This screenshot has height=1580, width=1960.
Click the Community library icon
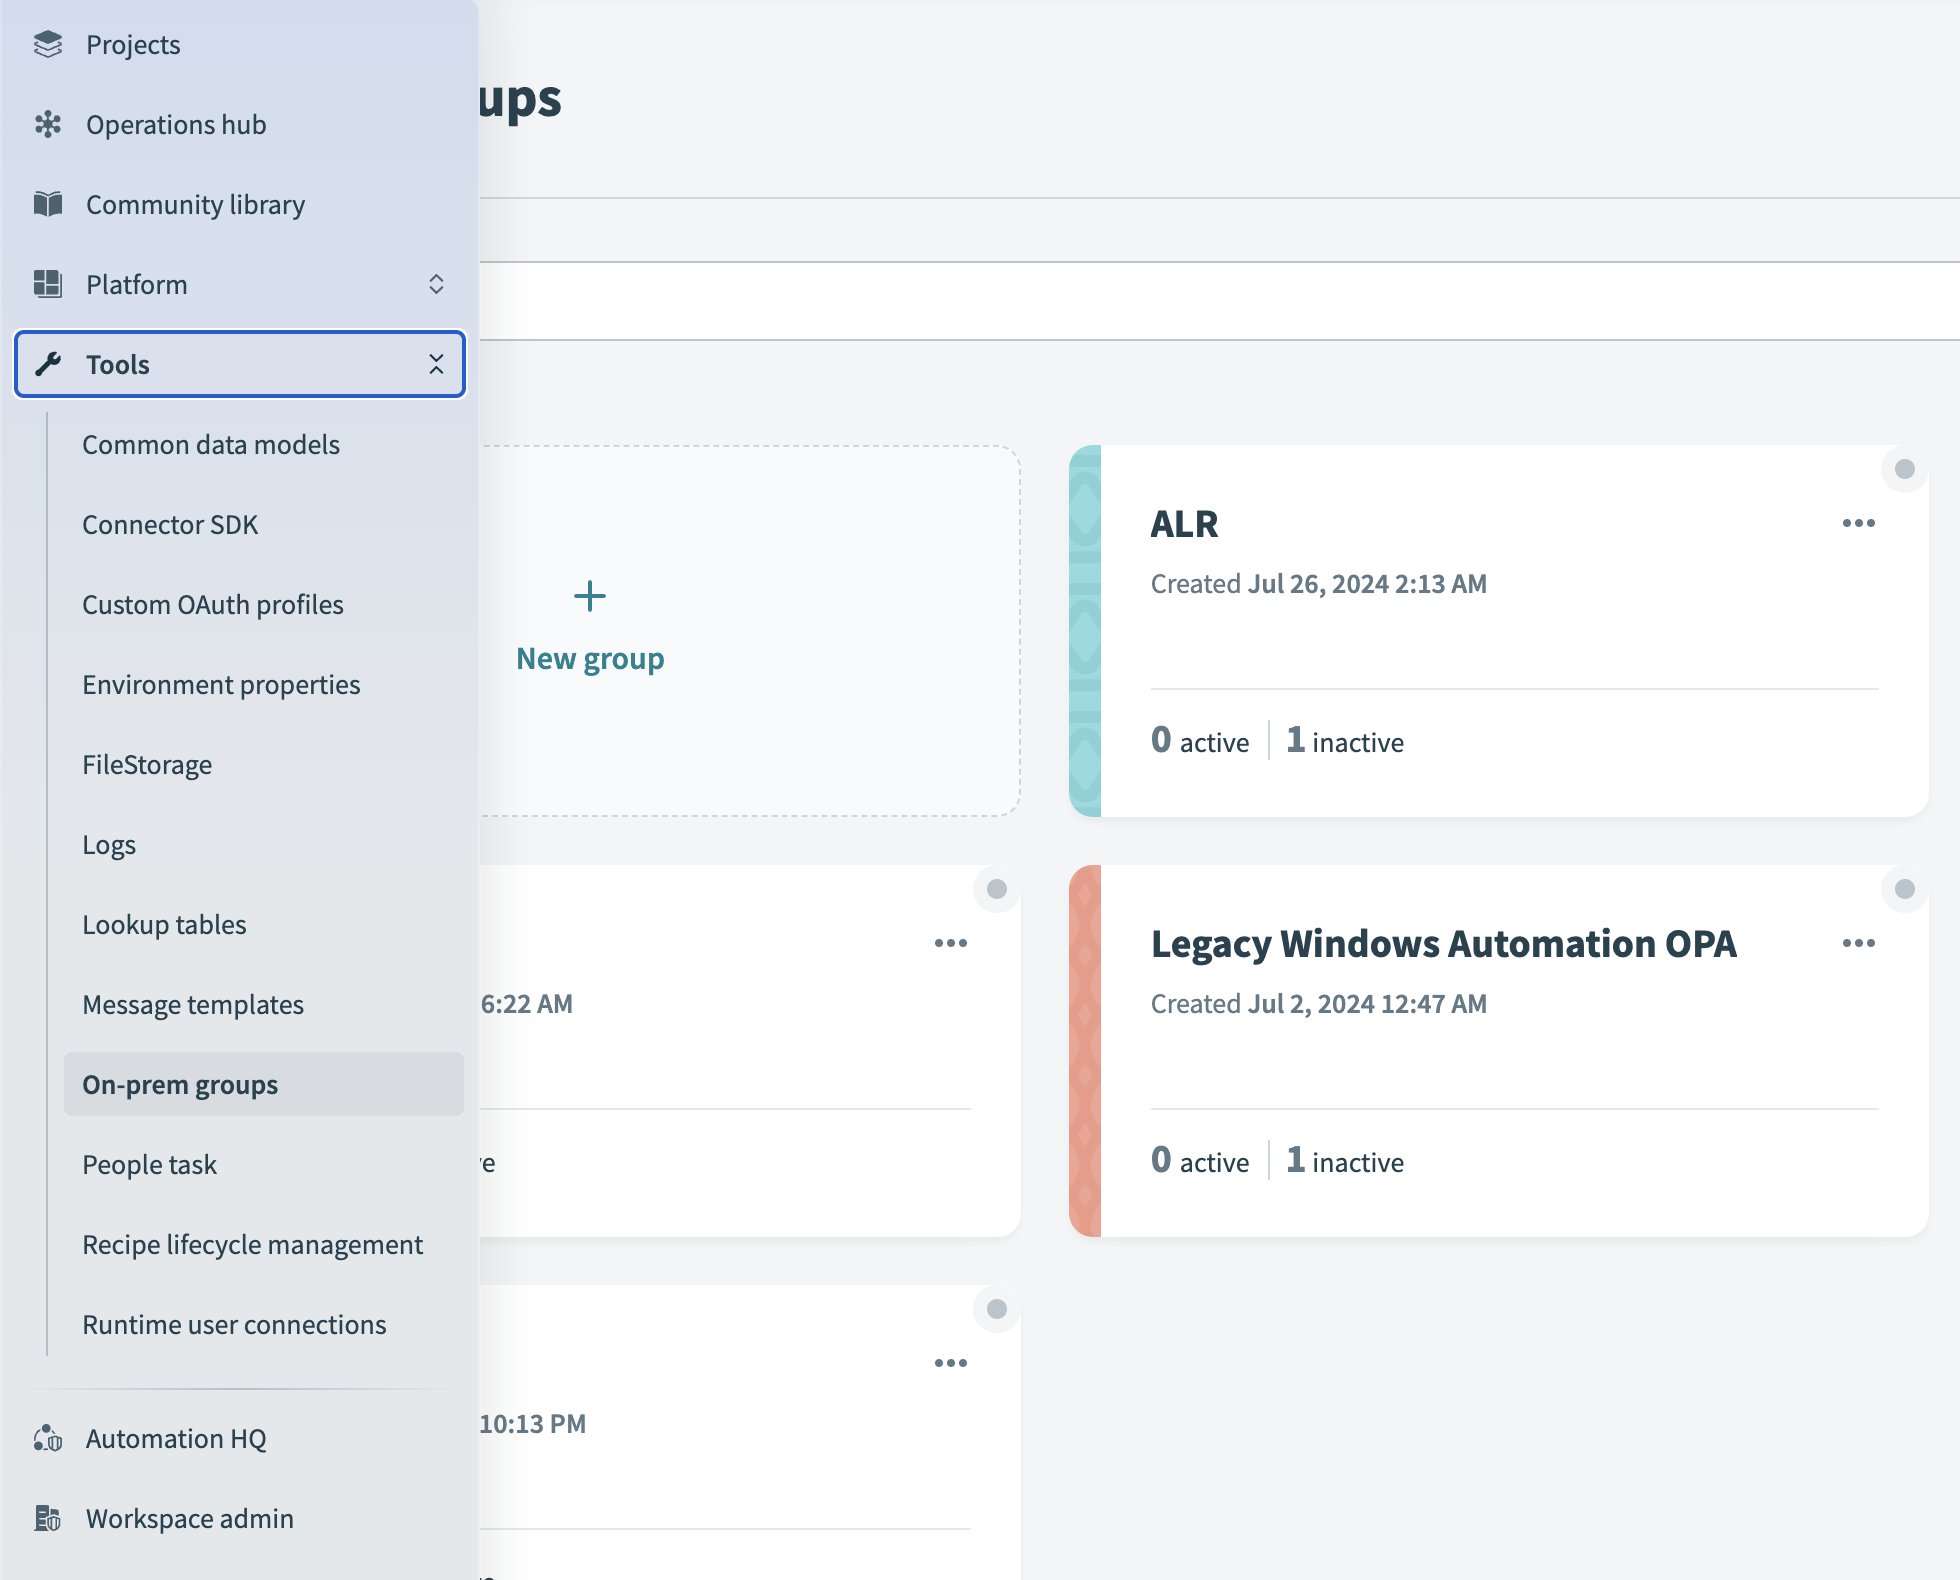(x=48, y=203)
